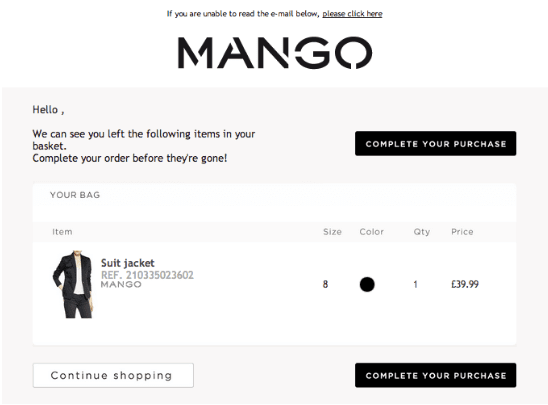
Task: Click the small MANGO brand label under item
Action: click(121, 284)
